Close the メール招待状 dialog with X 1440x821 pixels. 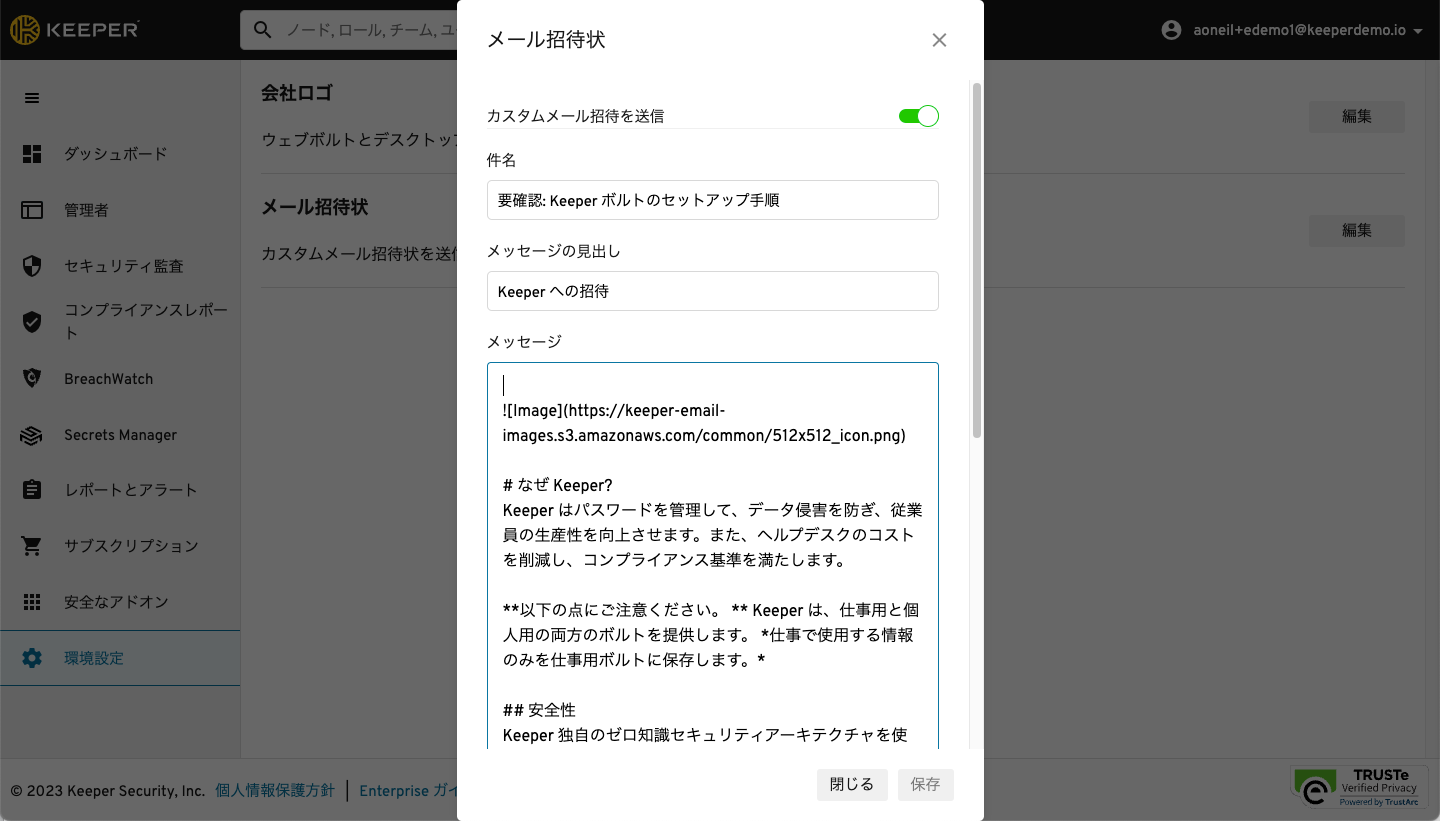(938, 40)
